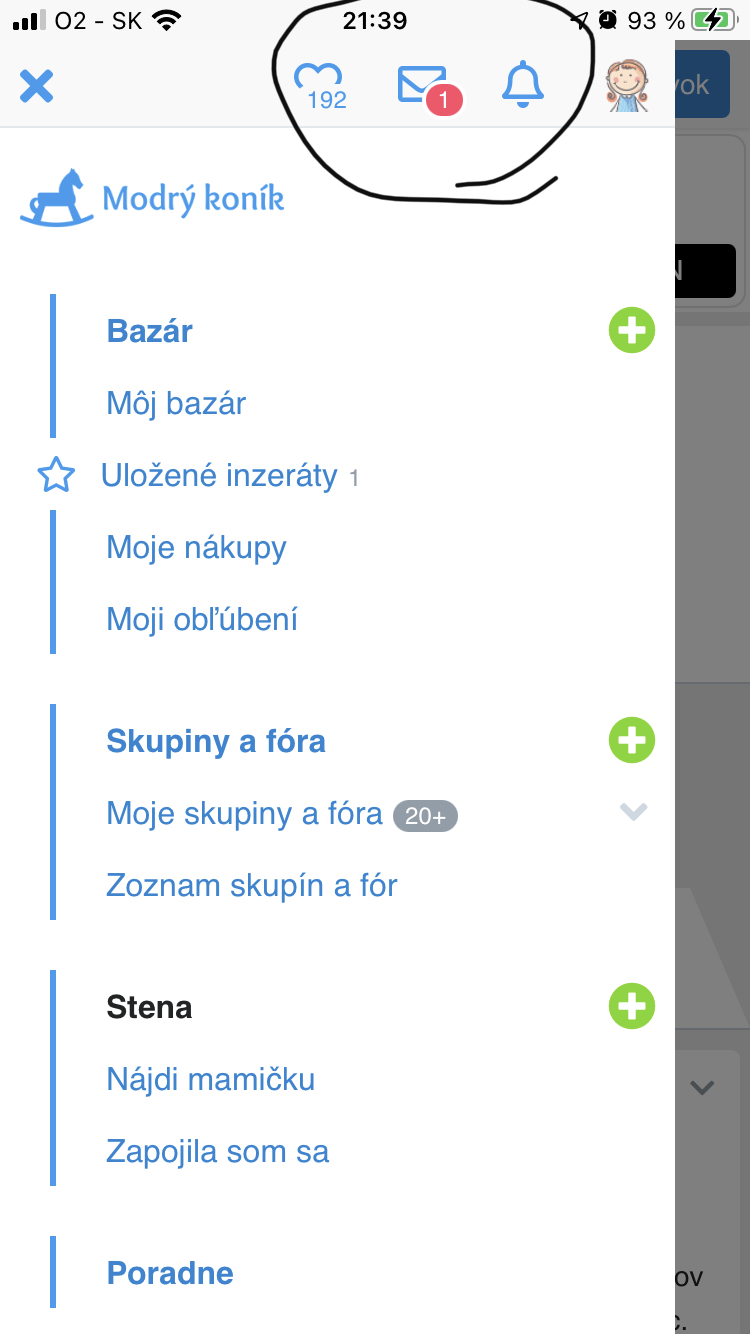This screenshot has width=750, height=1334.
Task: Close the side menu with X icon
Action: [x=37, y=87]
